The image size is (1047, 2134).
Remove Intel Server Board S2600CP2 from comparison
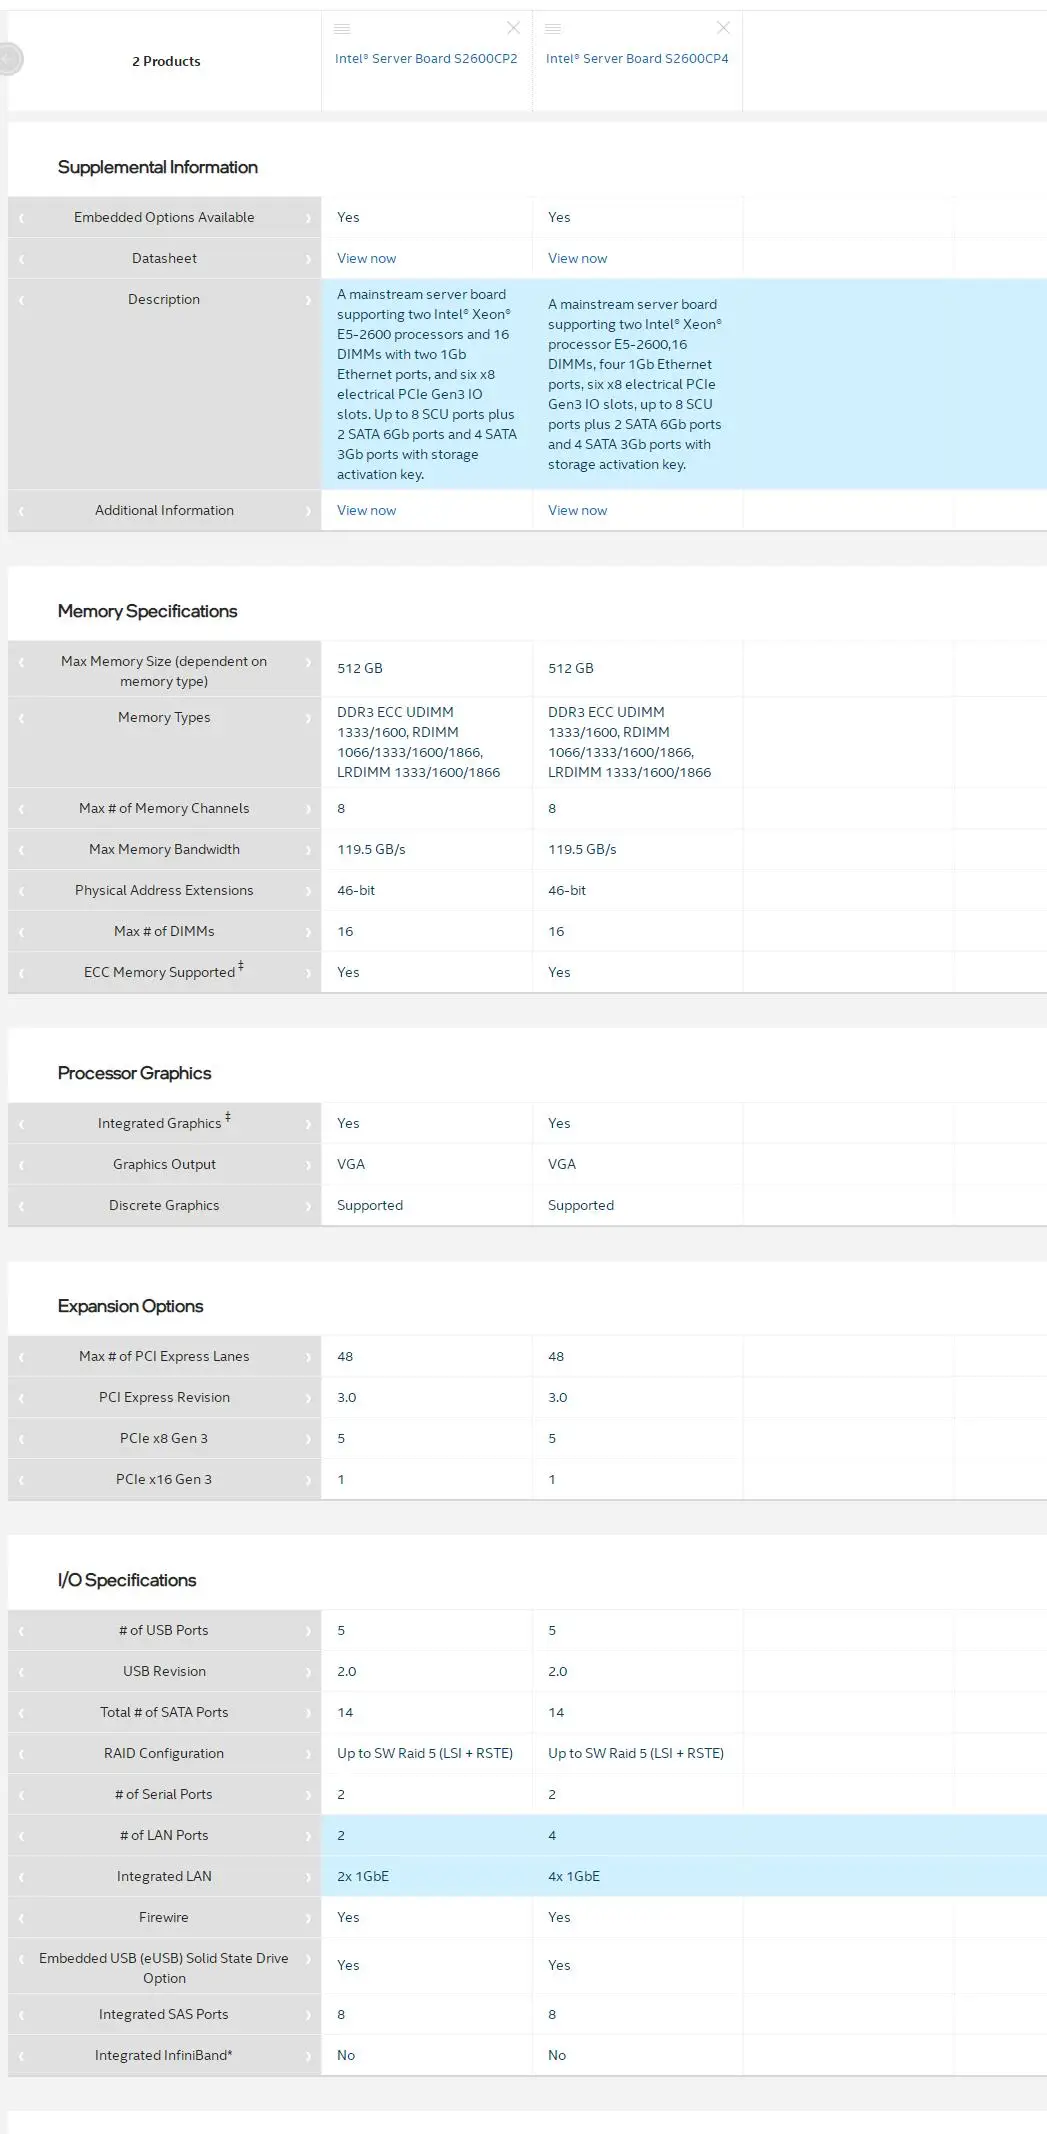[x=513, y=28]
